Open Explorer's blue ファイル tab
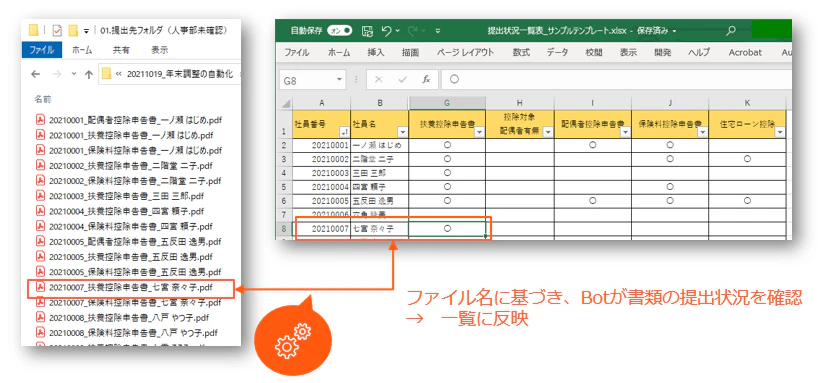818x383 pixels. point(42,51)
